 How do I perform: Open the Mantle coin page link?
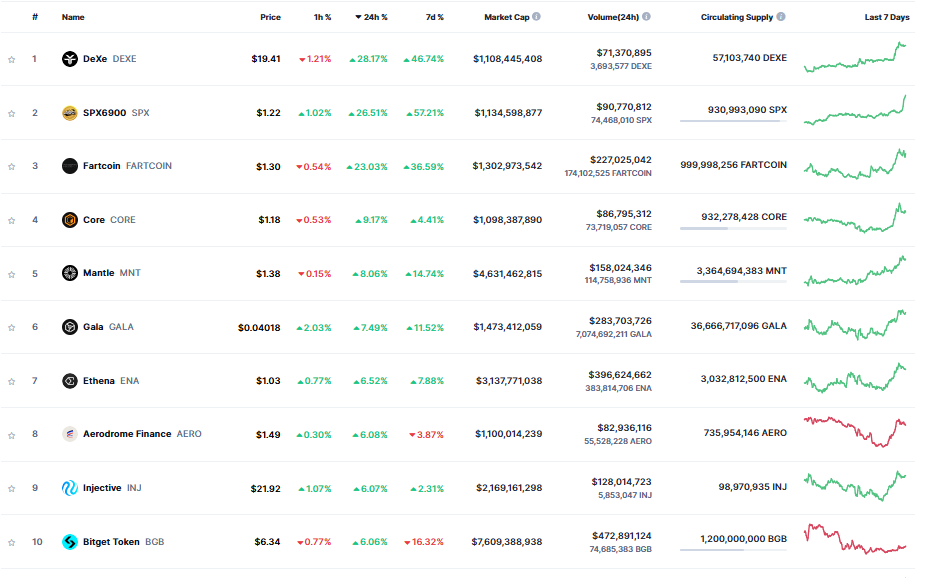112,273
